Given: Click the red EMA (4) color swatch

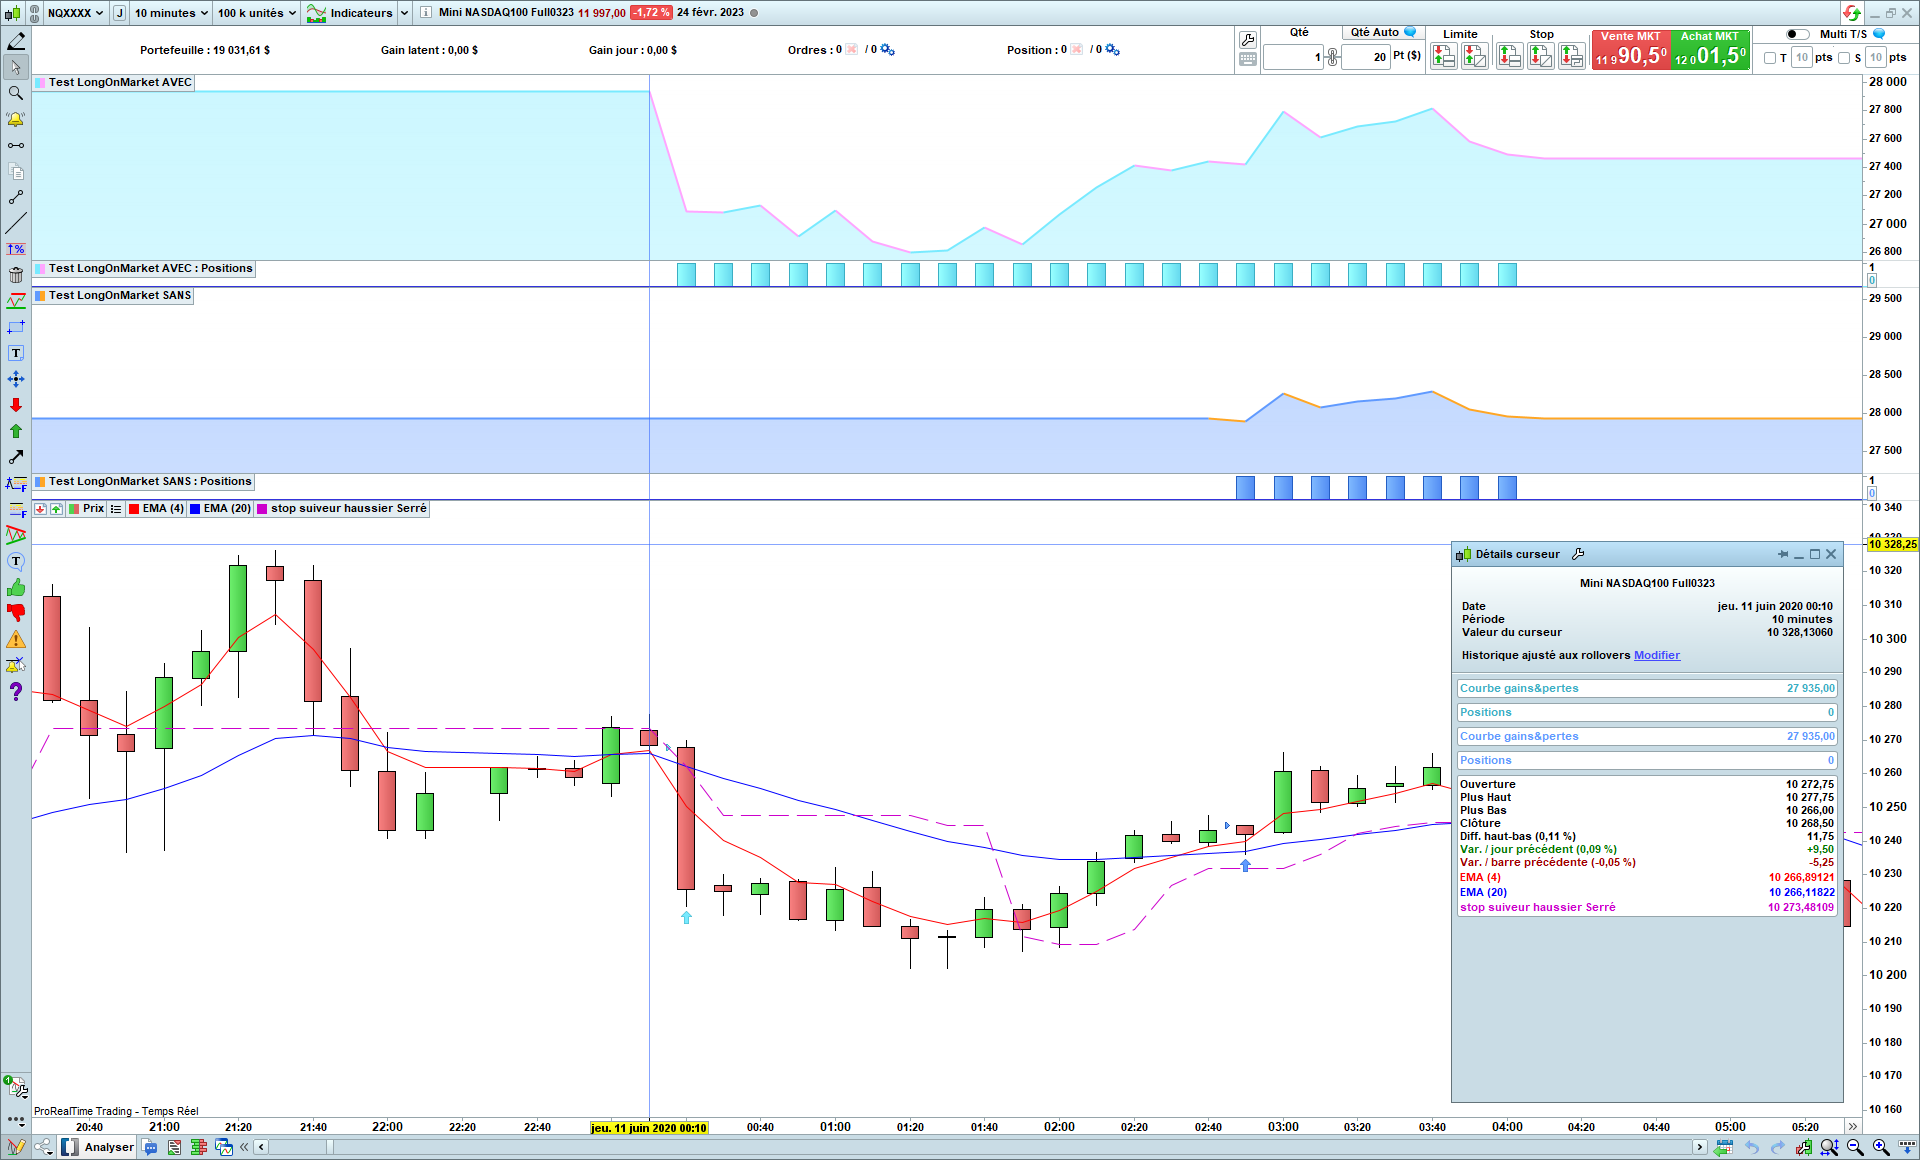Looking at the screenshot, I should (x=134, y=509).
